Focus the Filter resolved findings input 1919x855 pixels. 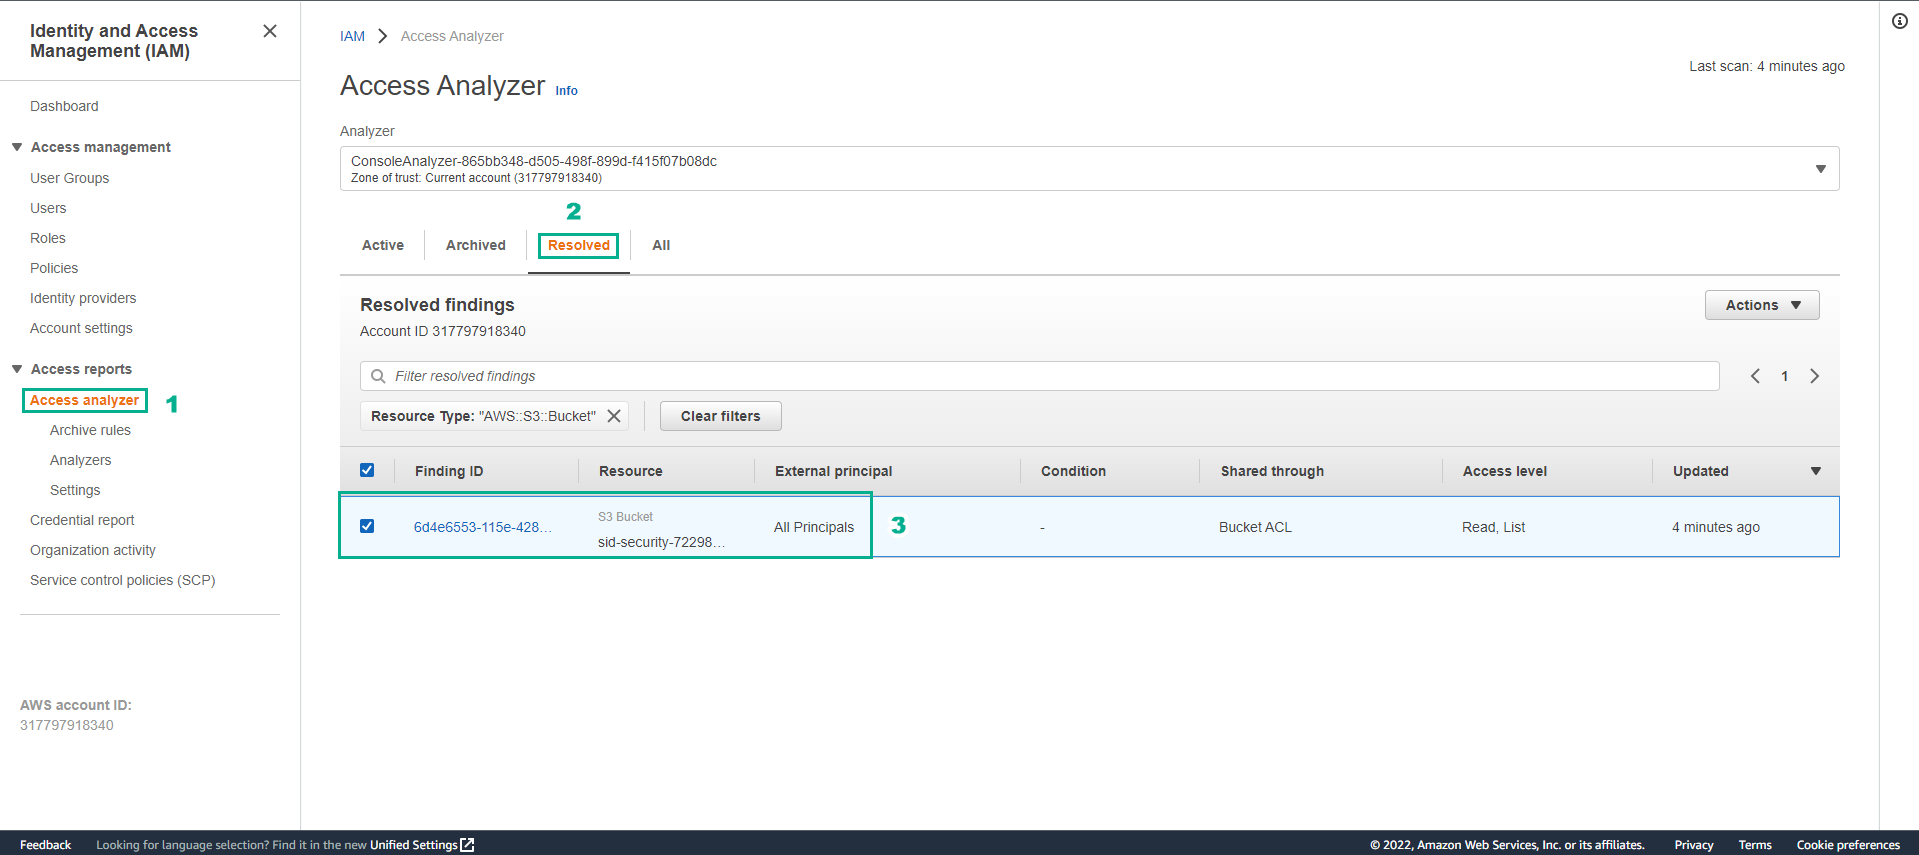[x=1039, y=376]
